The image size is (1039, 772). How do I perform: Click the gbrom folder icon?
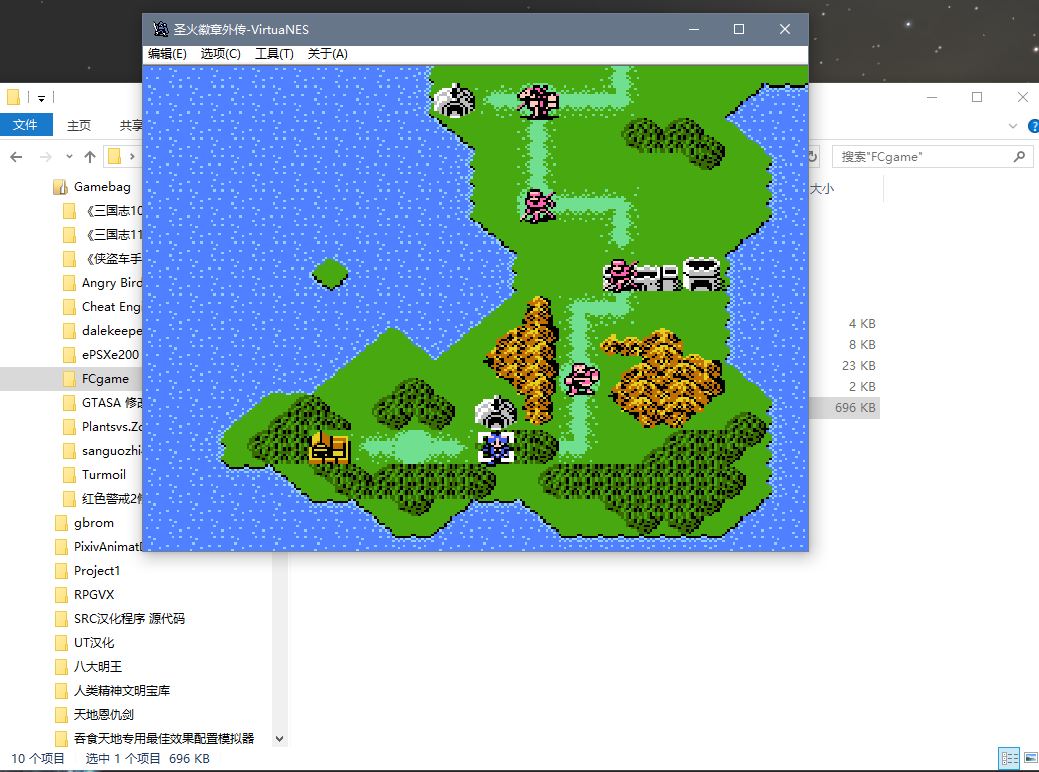click(61, 523)
